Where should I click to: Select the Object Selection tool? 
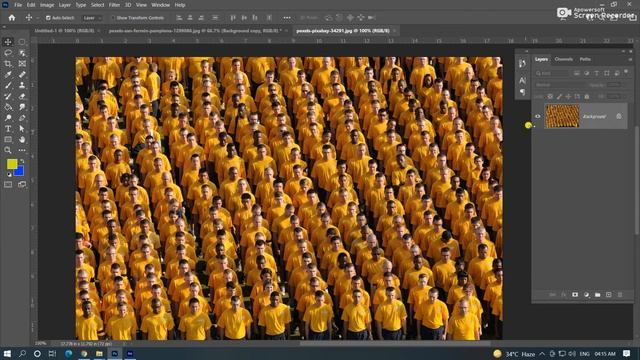22,53
